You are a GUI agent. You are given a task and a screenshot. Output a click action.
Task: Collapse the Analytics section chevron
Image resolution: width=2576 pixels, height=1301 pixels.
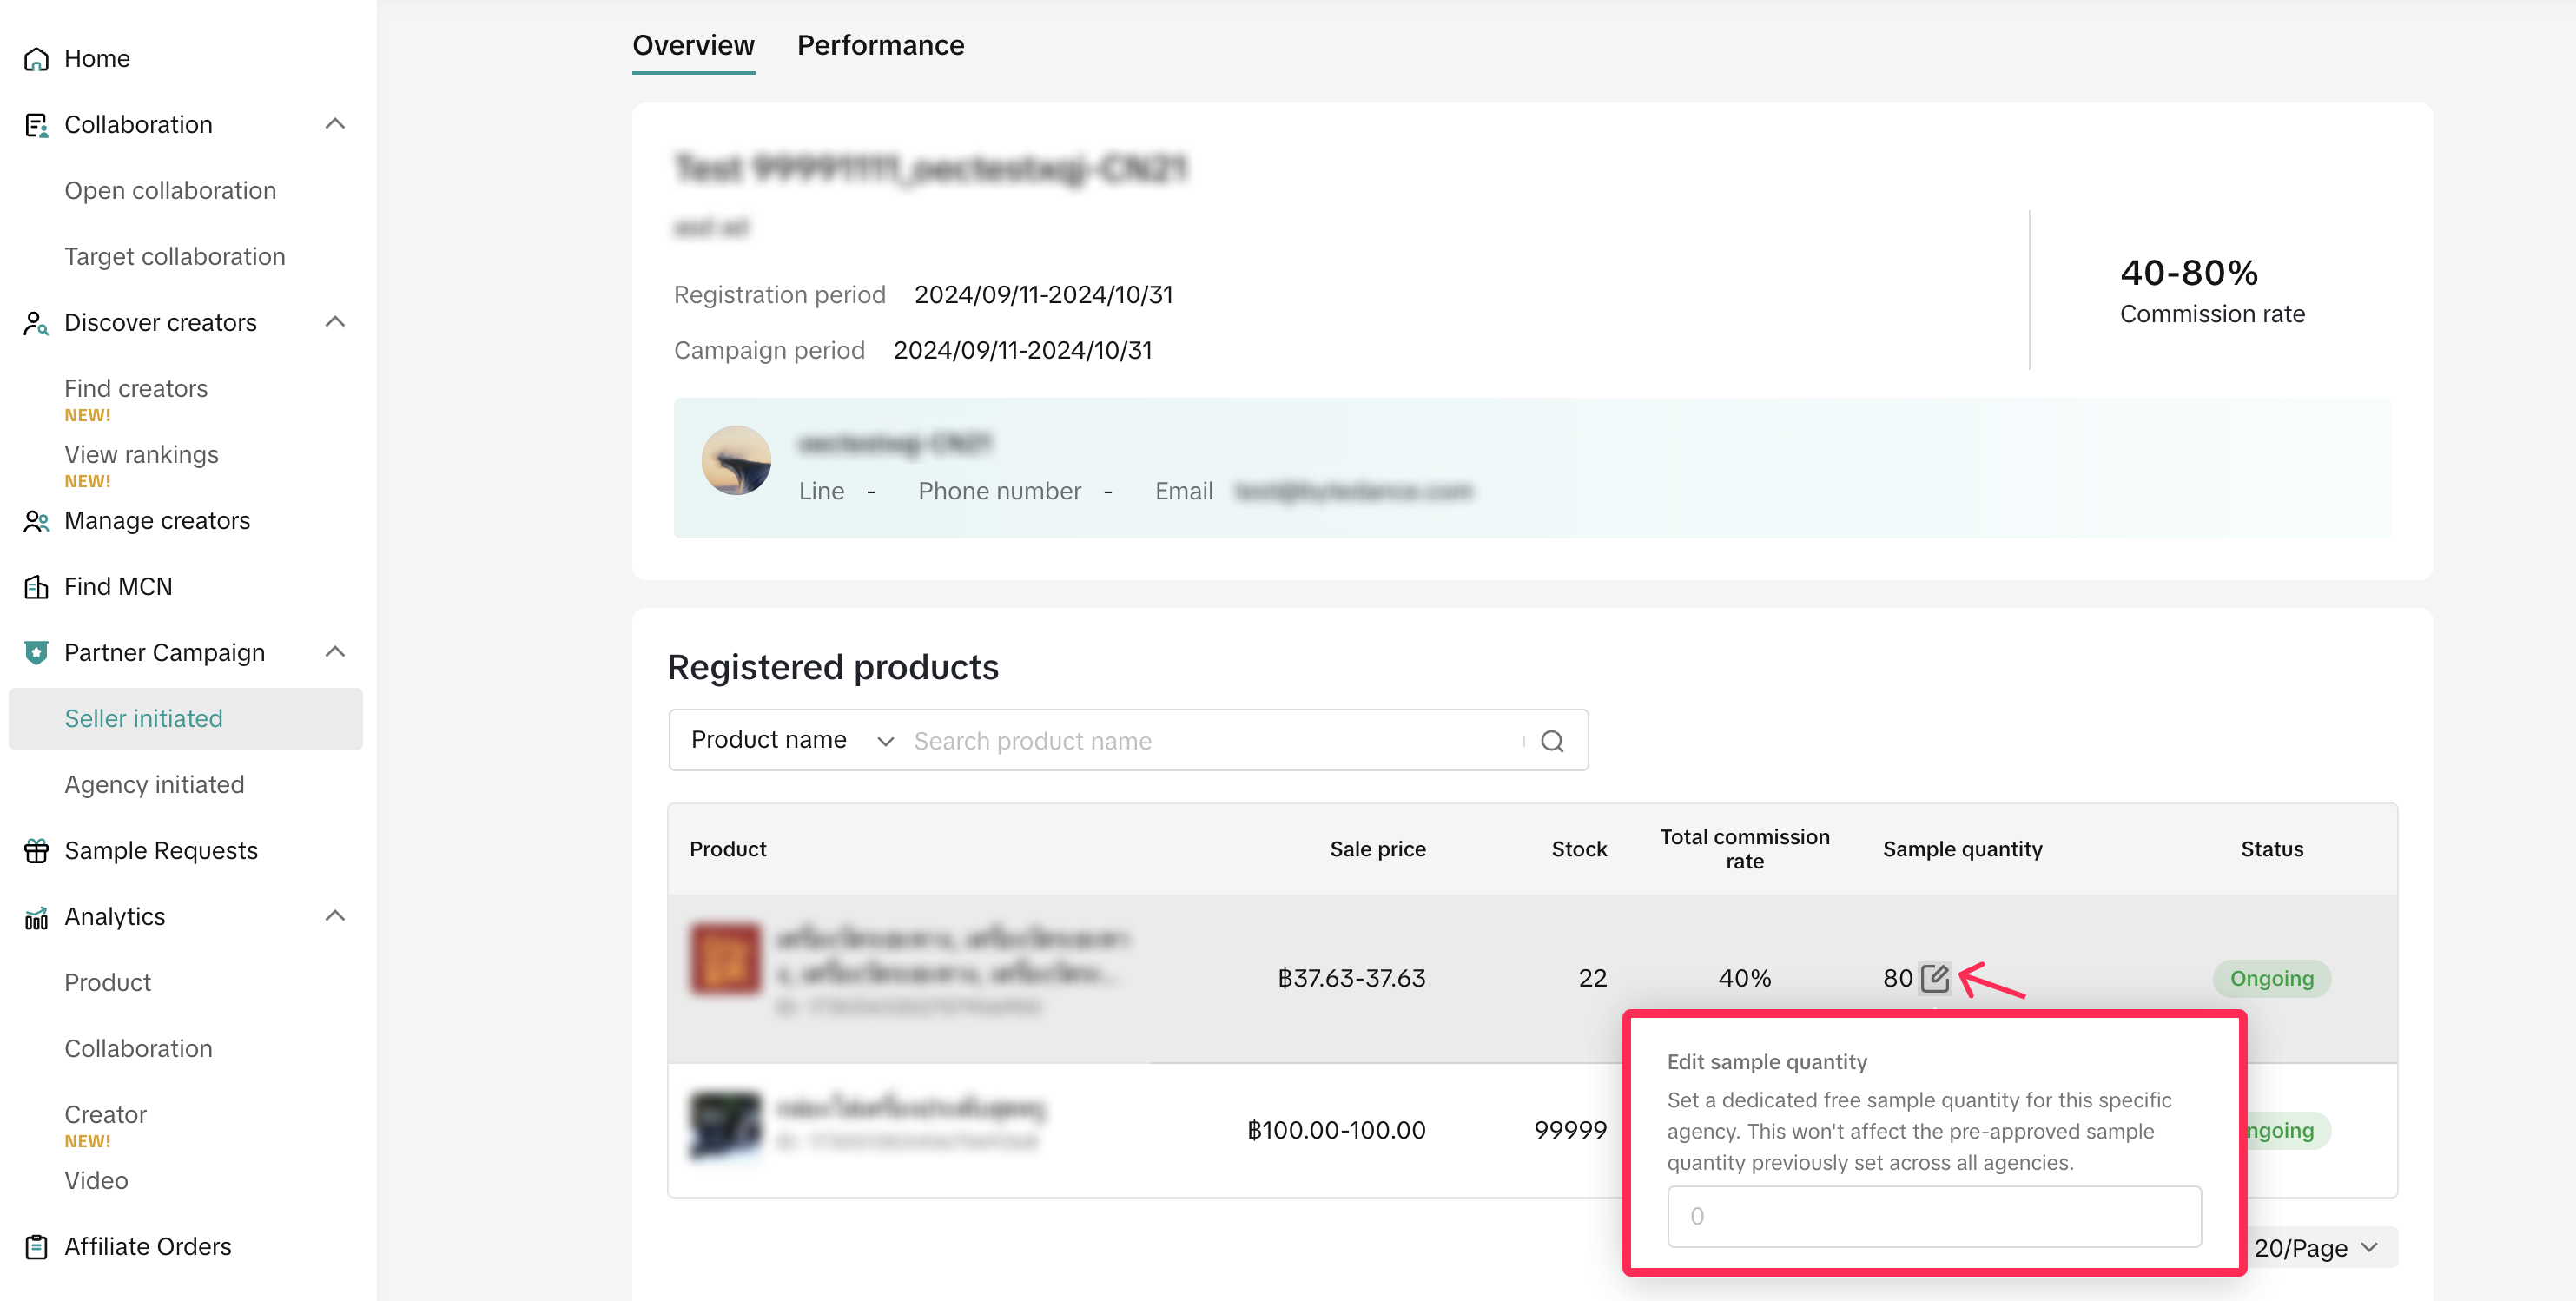[x=335, y=916]
